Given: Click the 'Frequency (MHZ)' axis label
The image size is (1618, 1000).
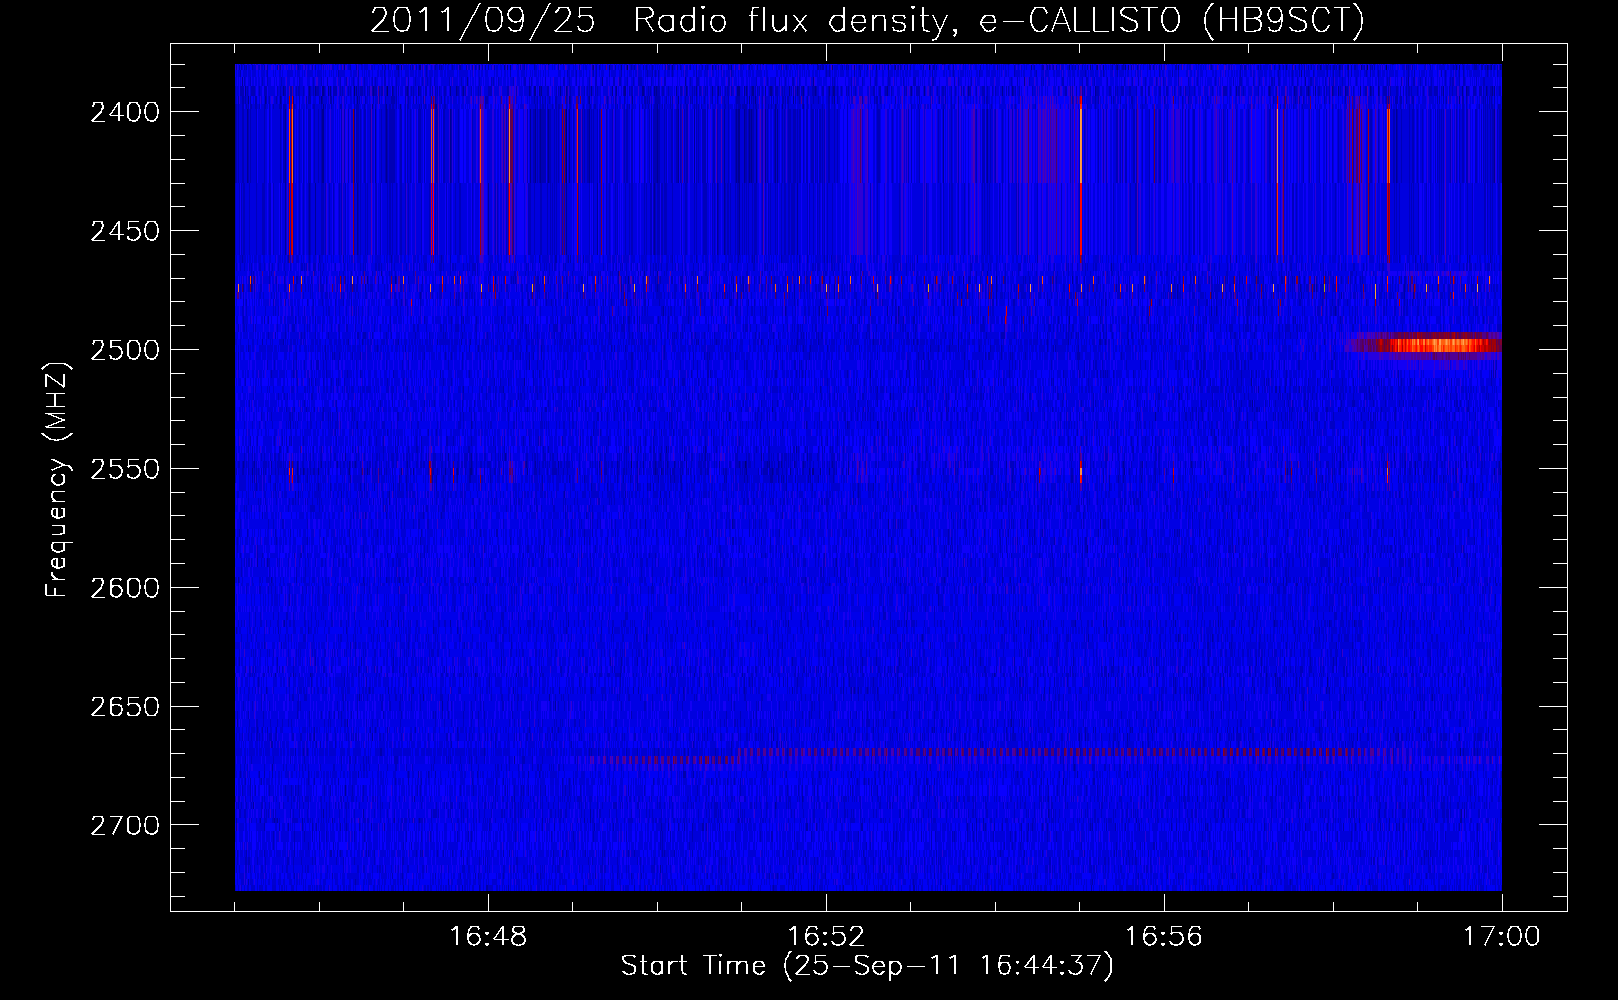Looking at the screenshot, I should tap(57, 480).
